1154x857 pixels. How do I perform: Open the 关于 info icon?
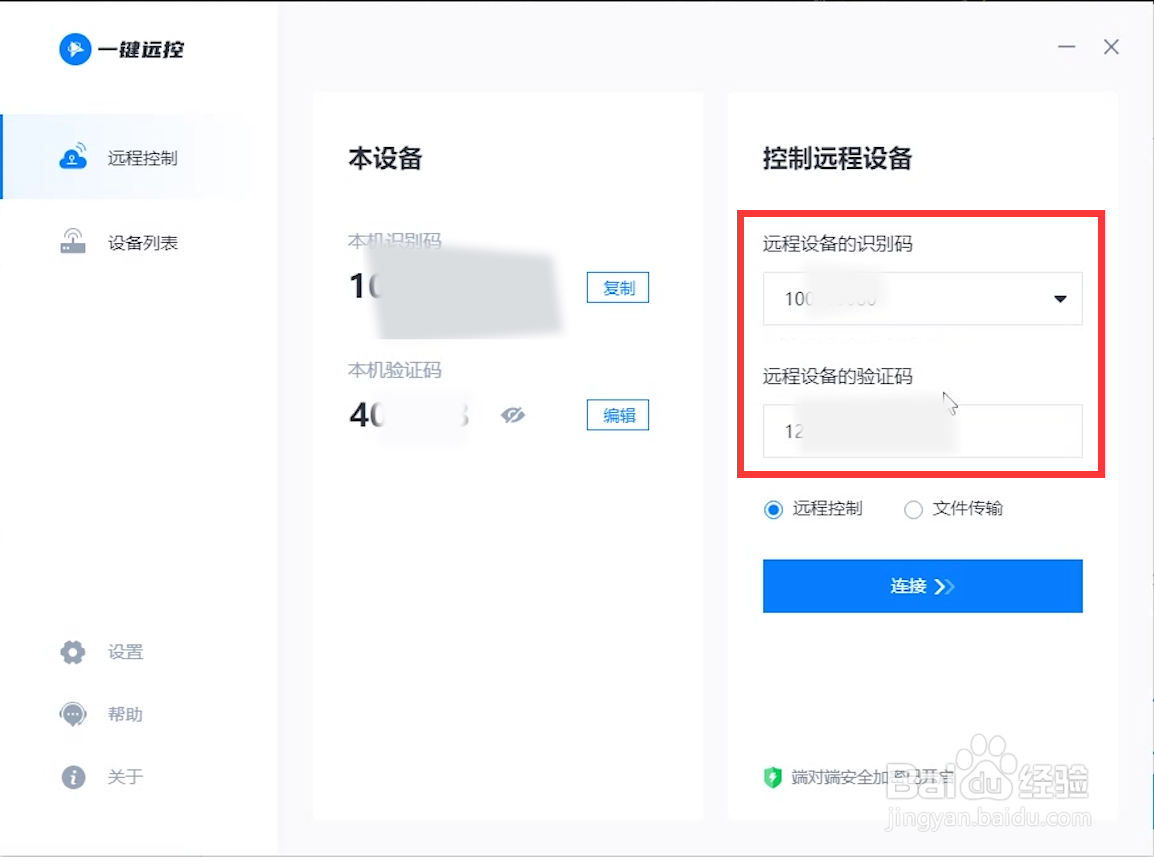[x=72, y=777]
